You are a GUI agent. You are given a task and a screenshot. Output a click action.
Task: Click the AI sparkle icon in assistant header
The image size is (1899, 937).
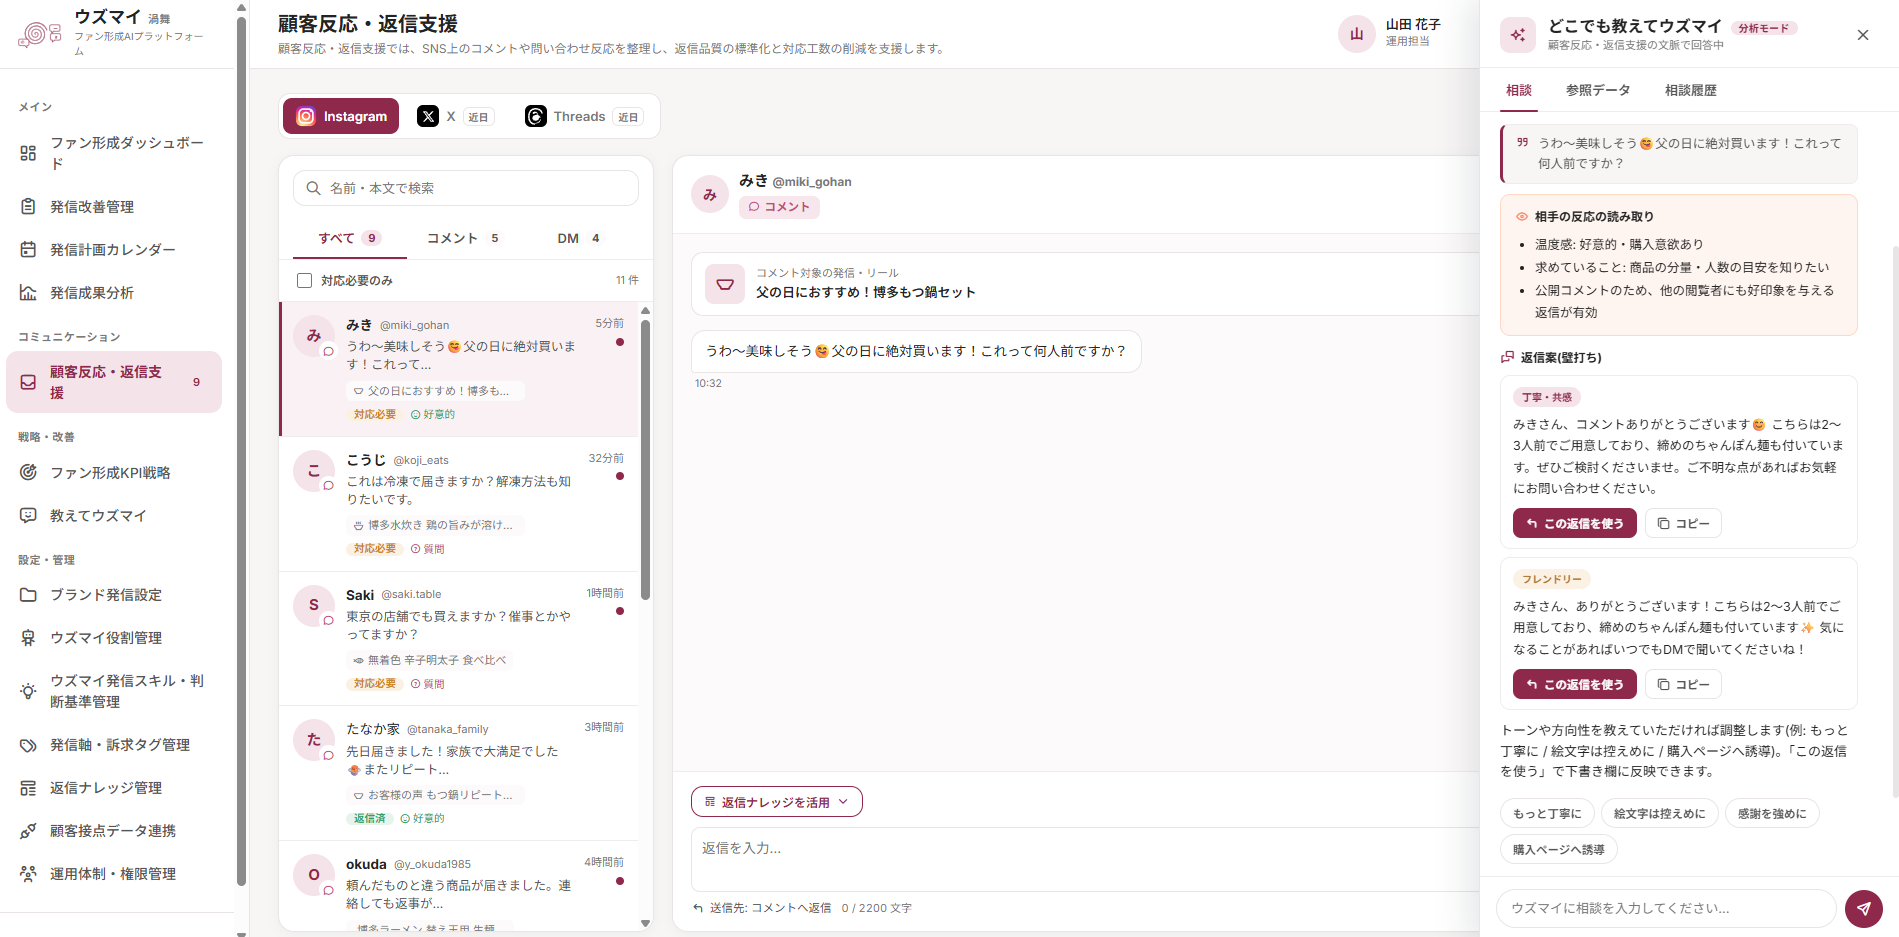[x=1518, y=35]
